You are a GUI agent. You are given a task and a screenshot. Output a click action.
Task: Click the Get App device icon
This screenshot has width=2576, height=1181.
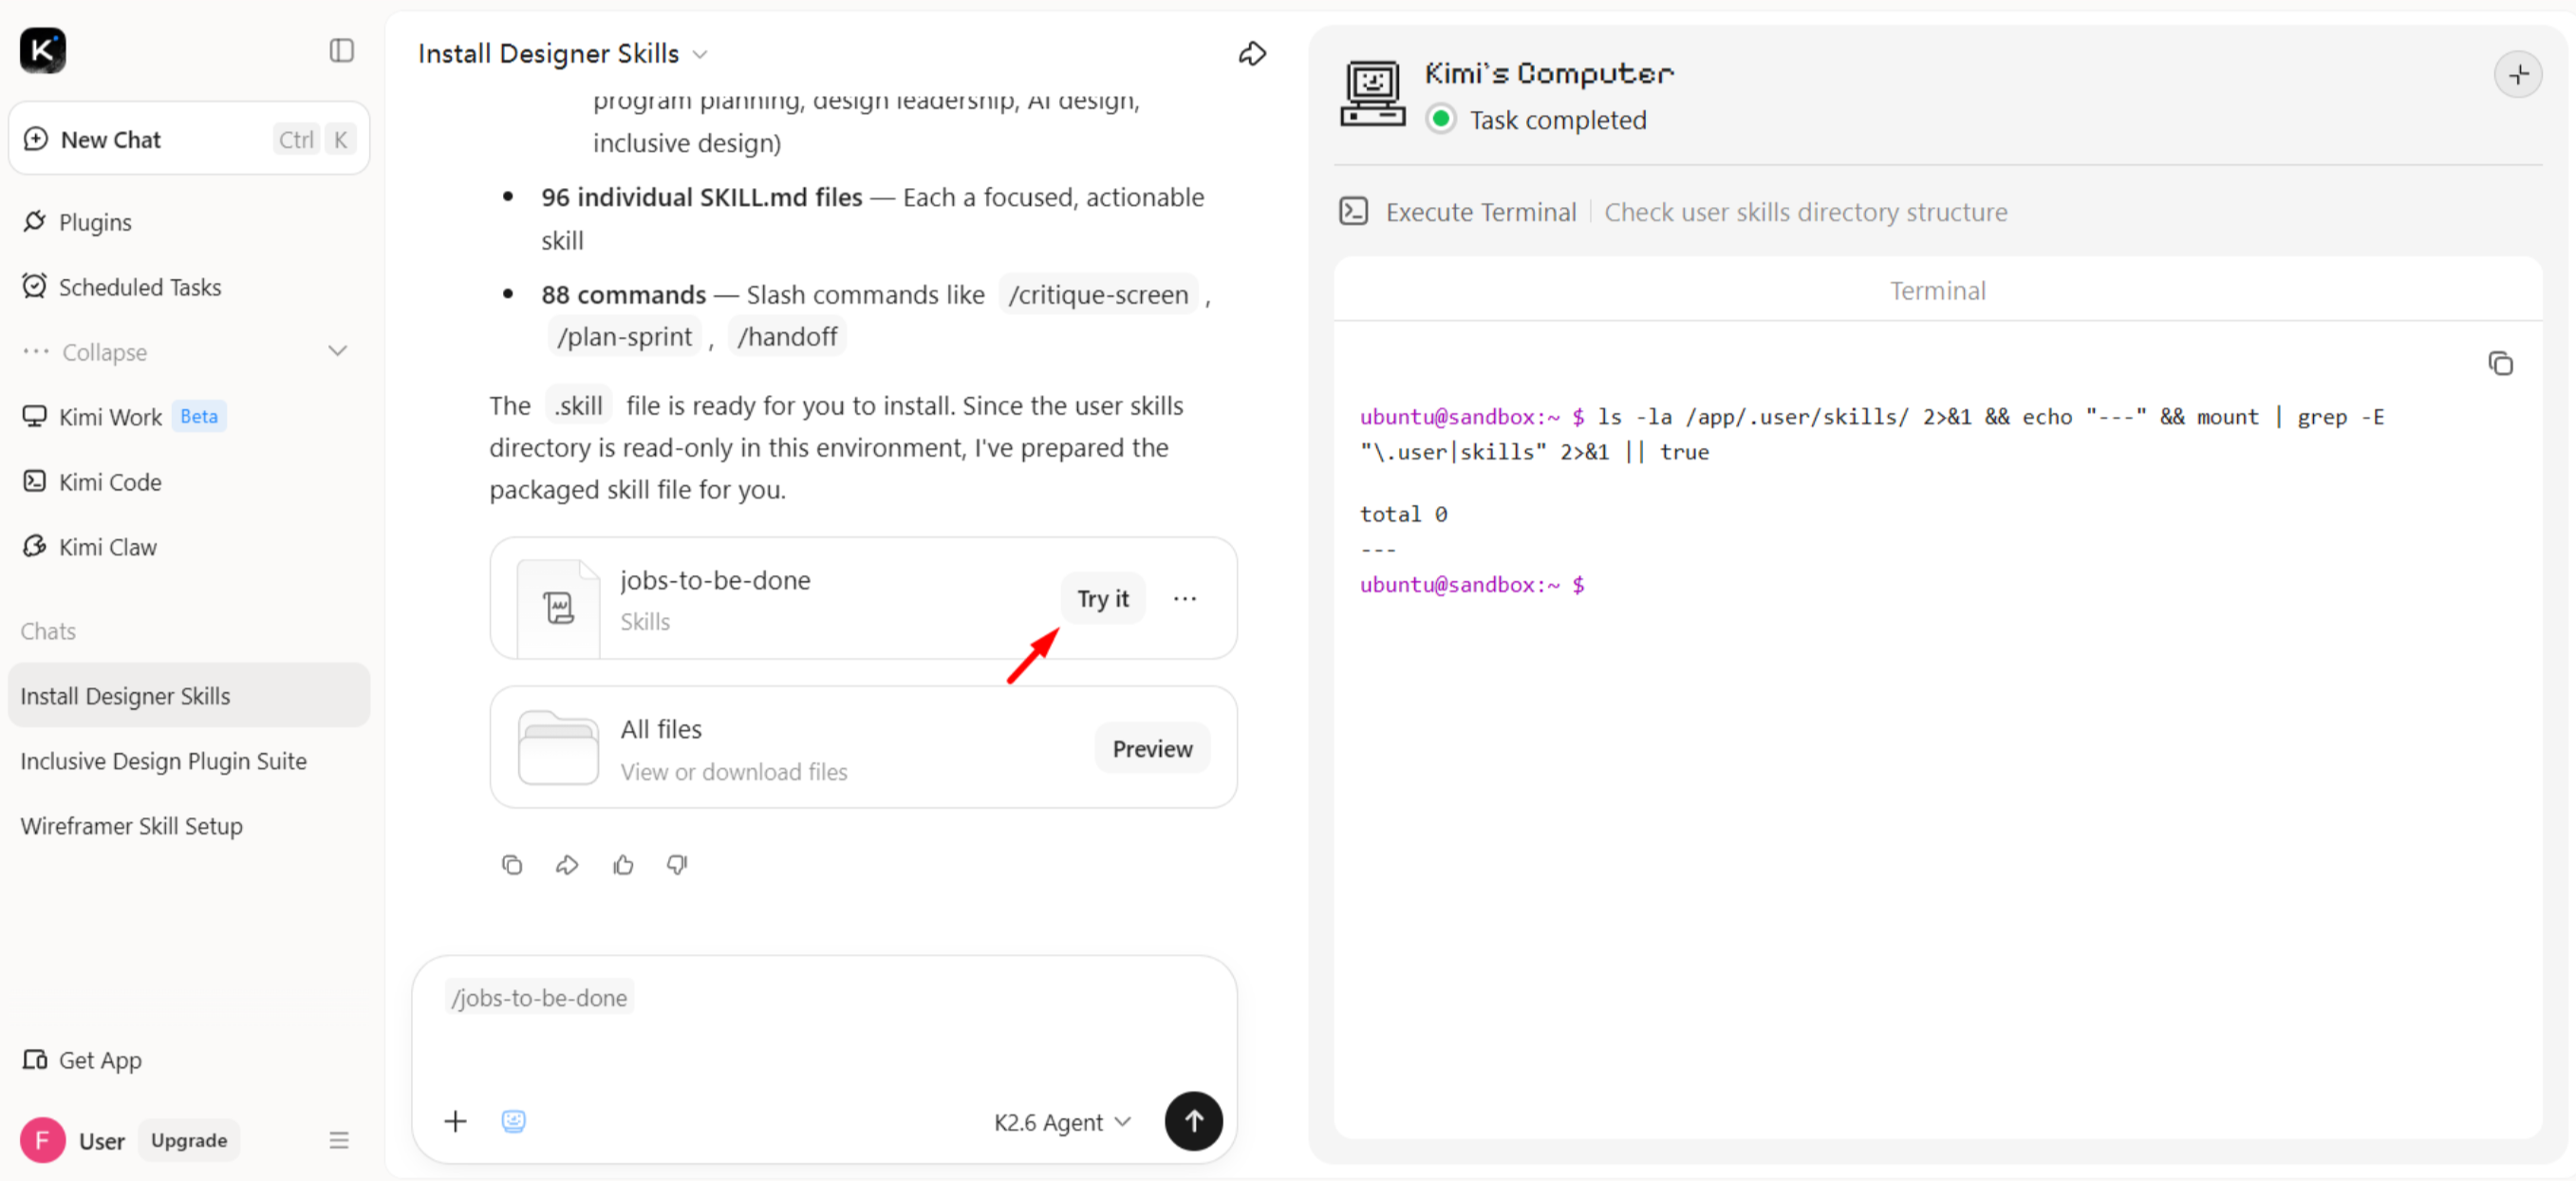click(35, 1059)
